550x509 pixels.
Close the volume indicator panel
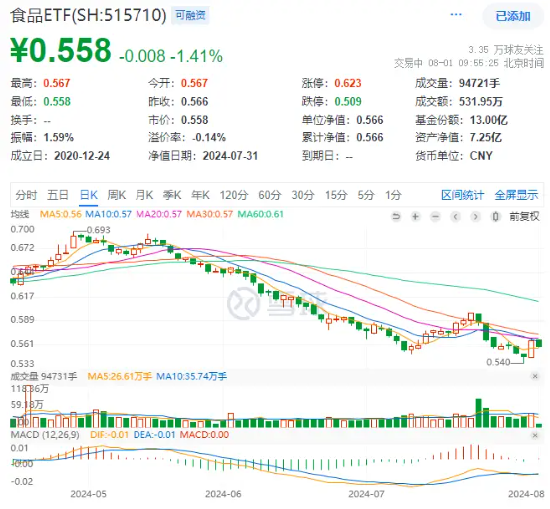tap(535, 376)
